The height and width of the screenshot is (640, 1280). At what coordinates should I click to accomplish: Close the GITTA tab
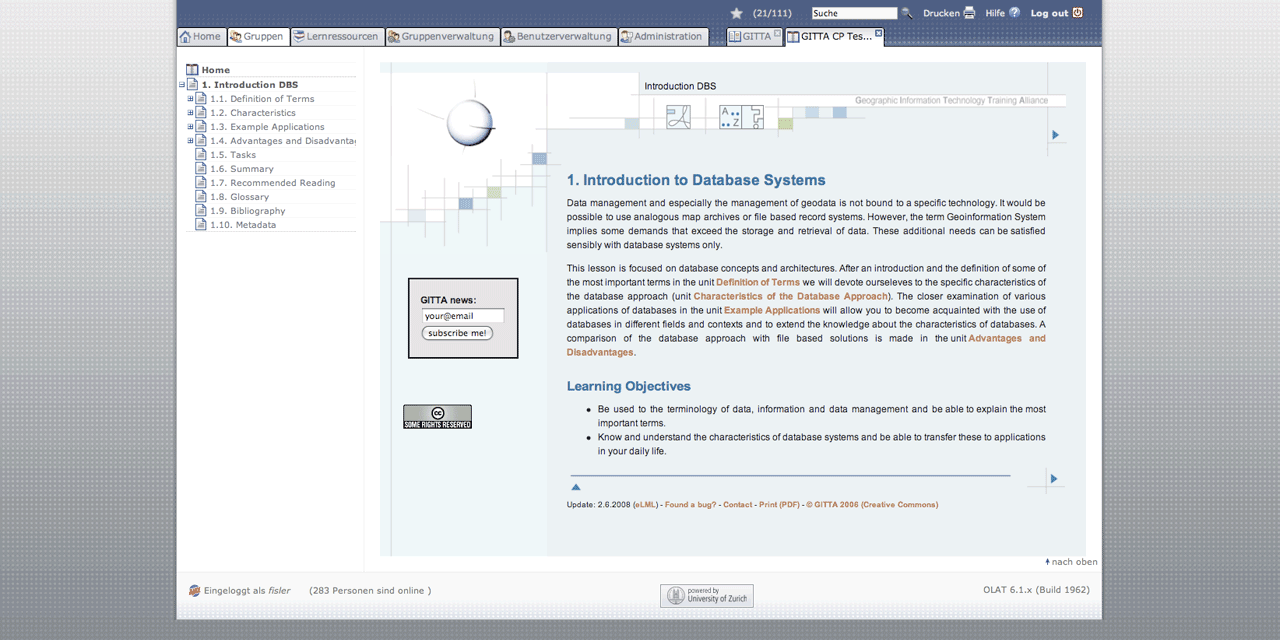pos(777,33)
